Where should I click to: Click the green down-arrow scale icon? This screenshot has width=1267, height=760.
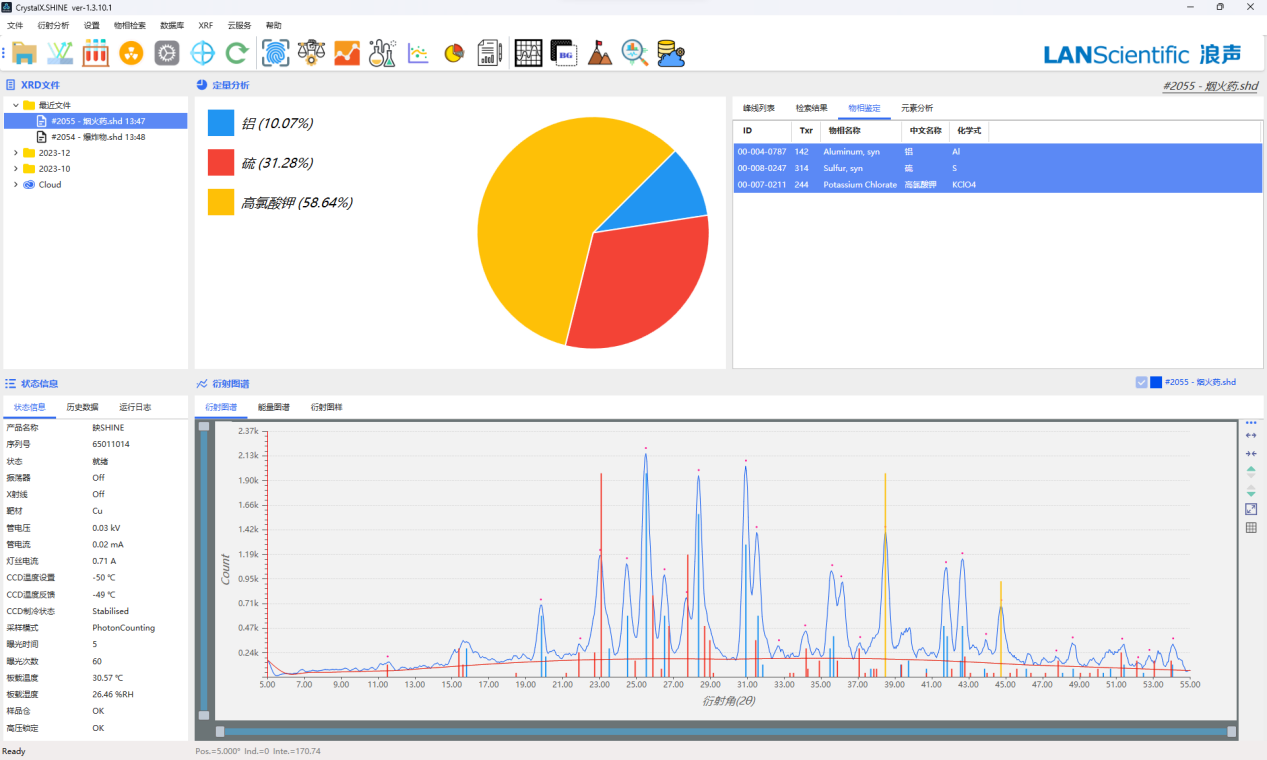pyautogui.click(x=1251, y=490)
